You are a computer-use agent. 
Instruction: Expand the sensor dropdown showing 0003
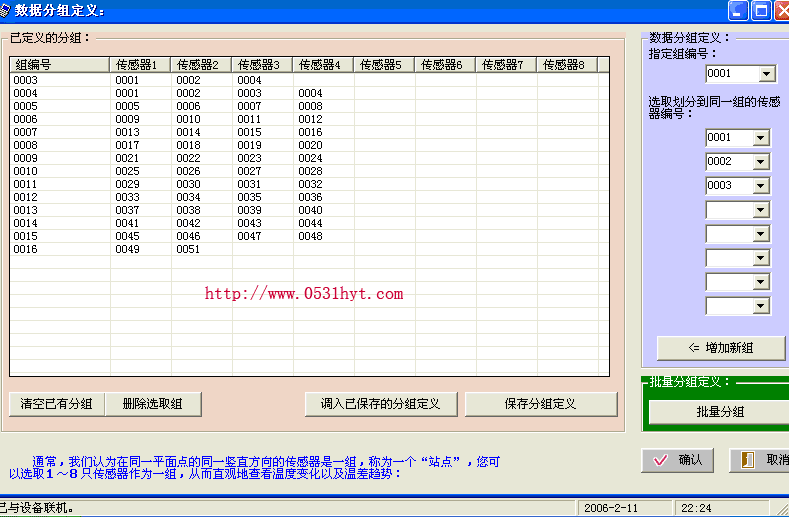coord(760,186)
